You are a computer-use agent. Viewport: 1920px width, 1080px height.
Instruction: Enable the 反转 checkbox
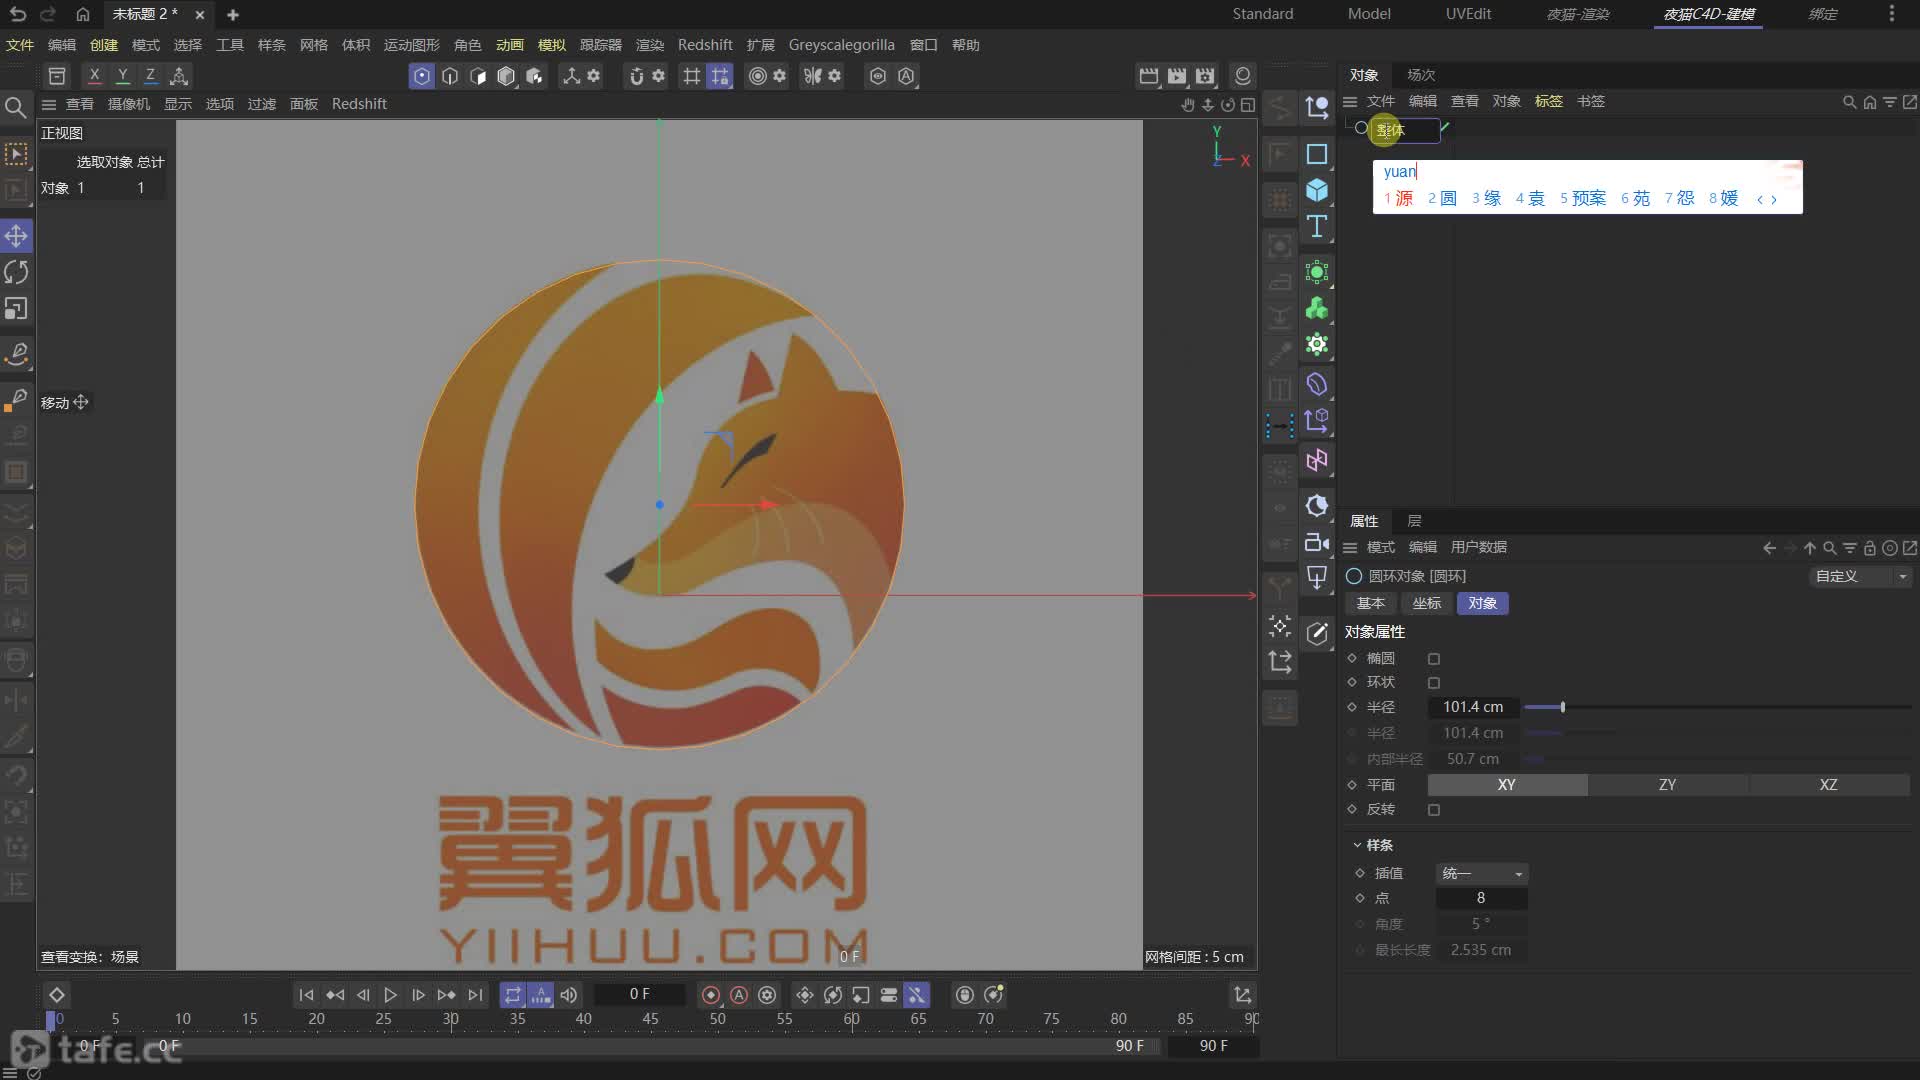[1434, 810]
